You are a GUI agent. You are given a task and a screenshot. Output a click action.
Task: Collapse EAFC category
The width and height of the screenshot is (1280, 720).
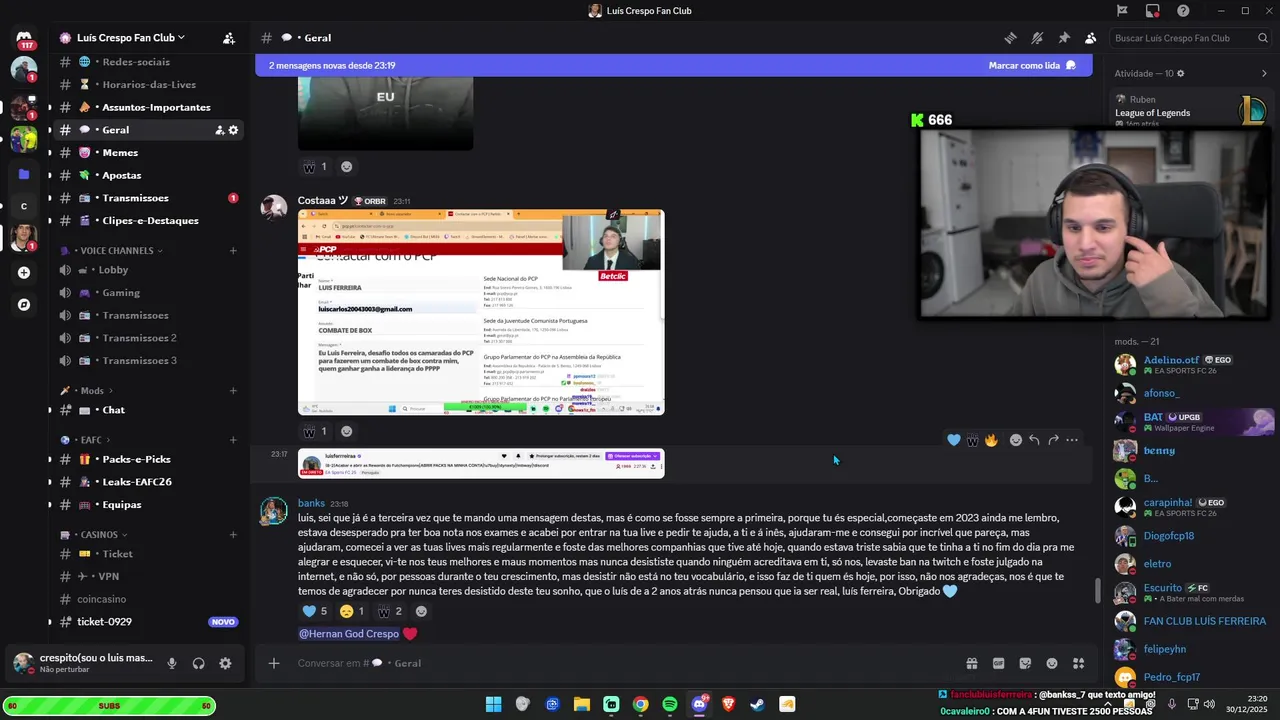85,440
